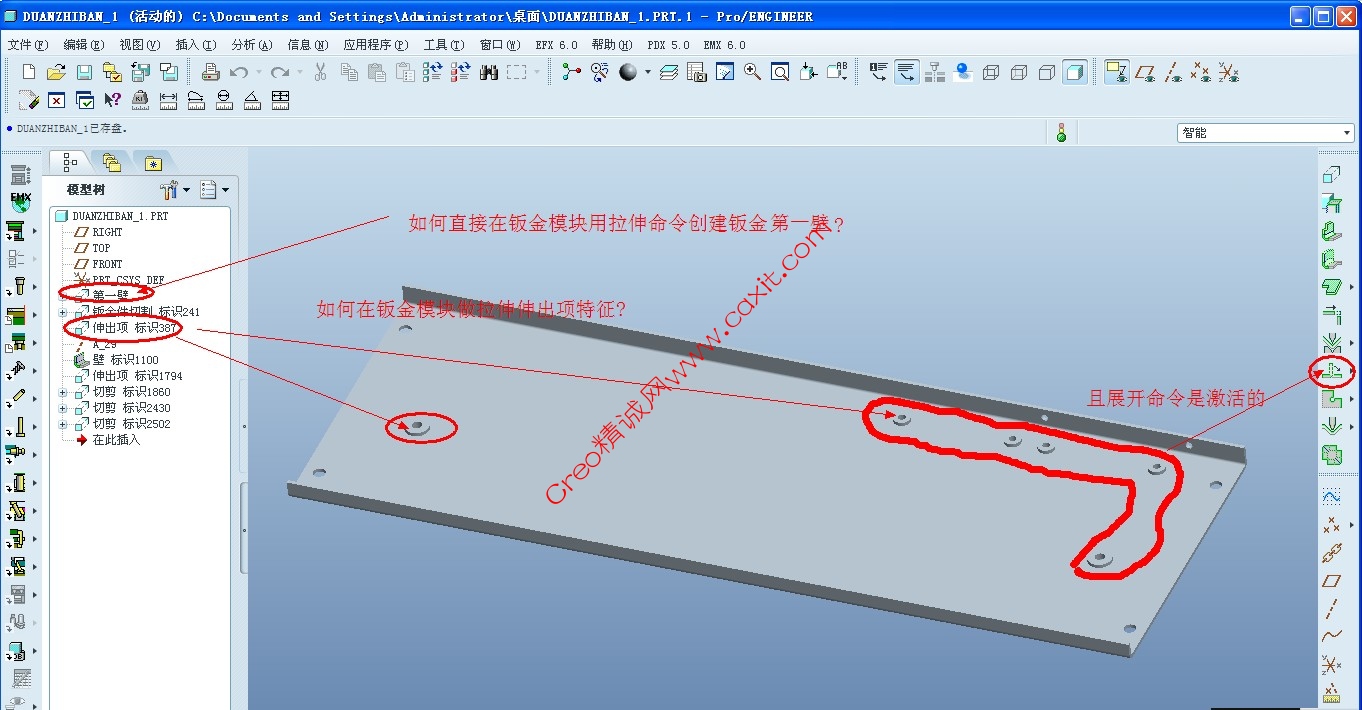This screenshot has width=1362, height=710.
Task: Open model tree settings tools dropdown
Action: pyautogui.click(x=174, y=190)
